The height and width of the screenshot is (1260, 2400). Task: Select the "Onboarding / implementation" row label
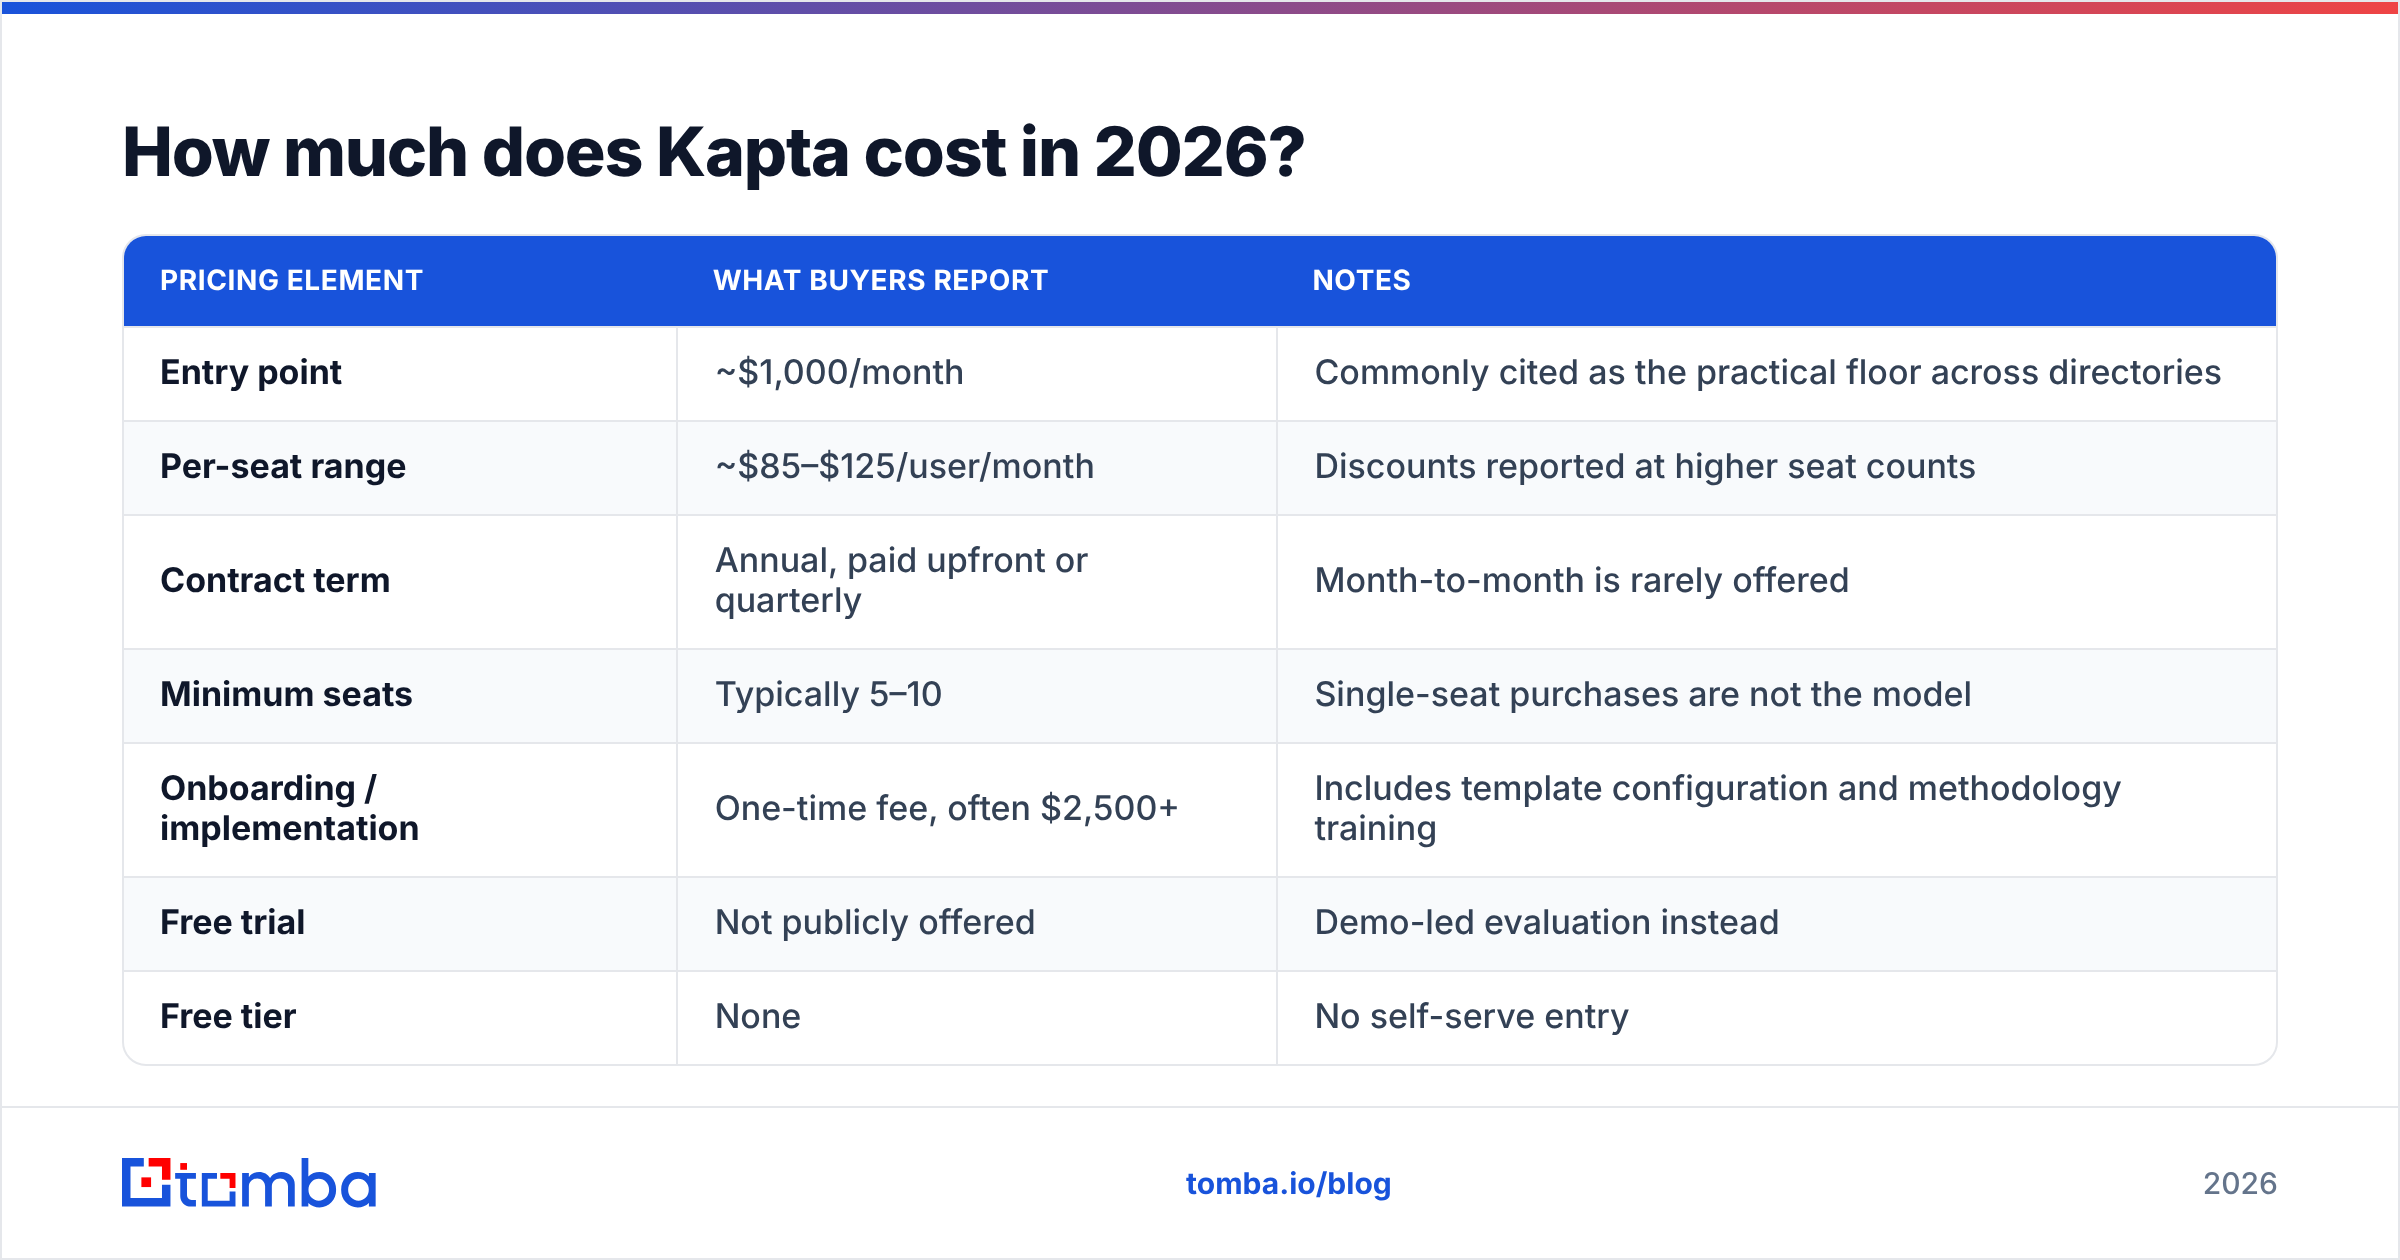289,809
